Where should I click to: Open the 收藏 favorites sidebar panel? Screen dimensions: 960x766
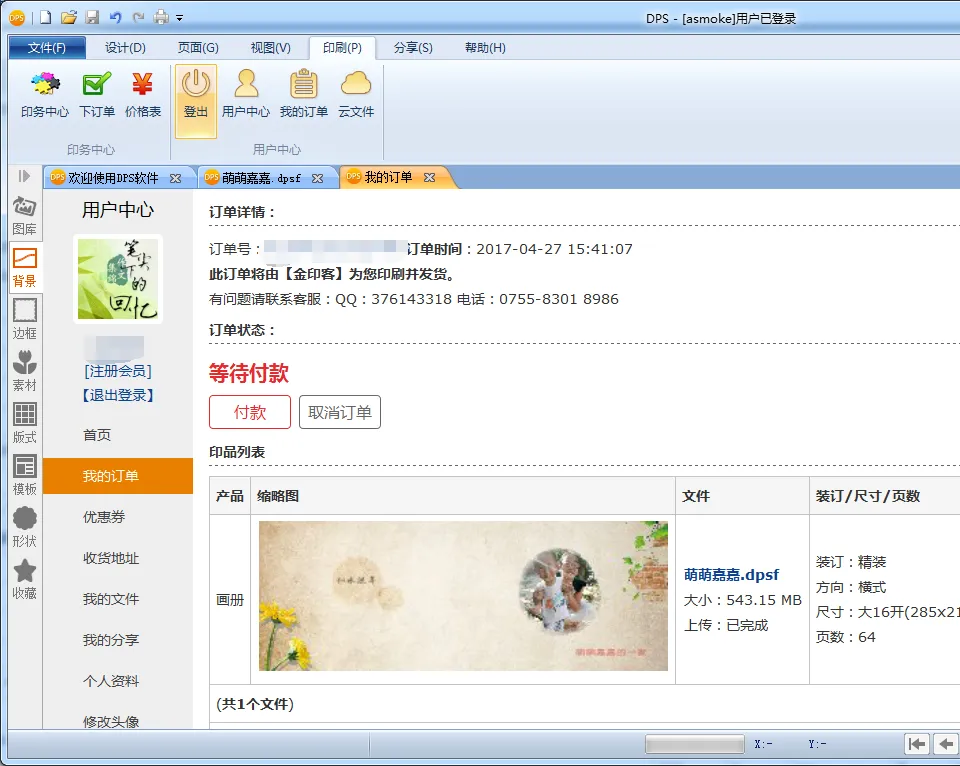(24, 580)
